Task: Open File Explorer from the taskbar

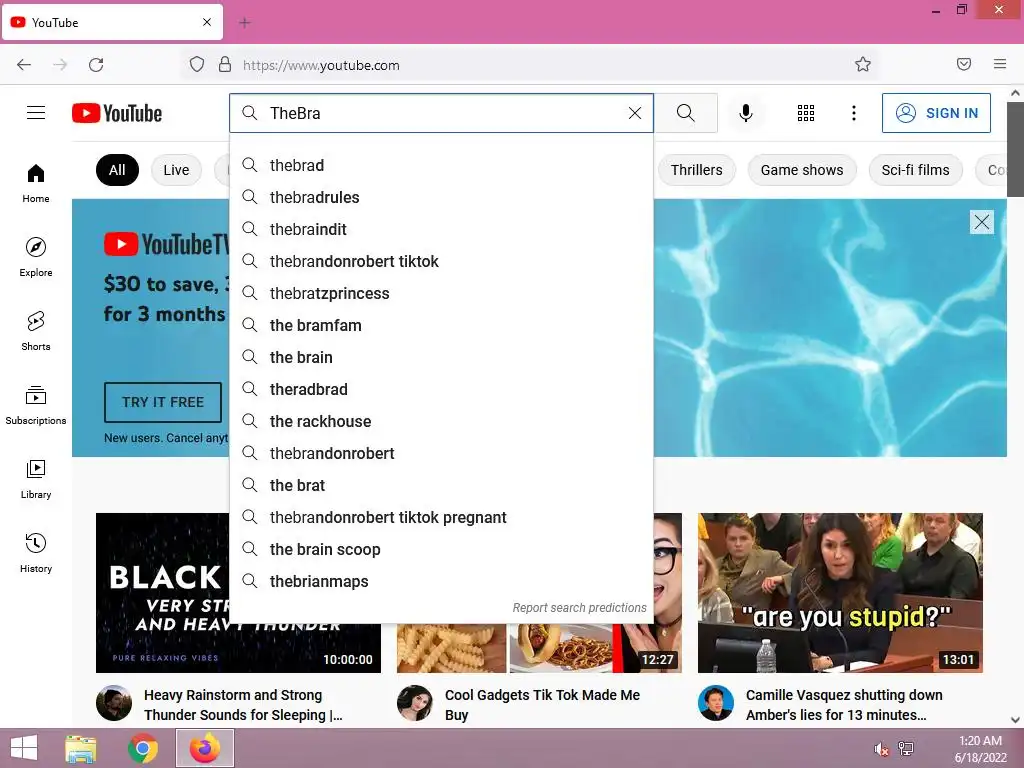Action: pyautogui.click(x=81, y=748)
